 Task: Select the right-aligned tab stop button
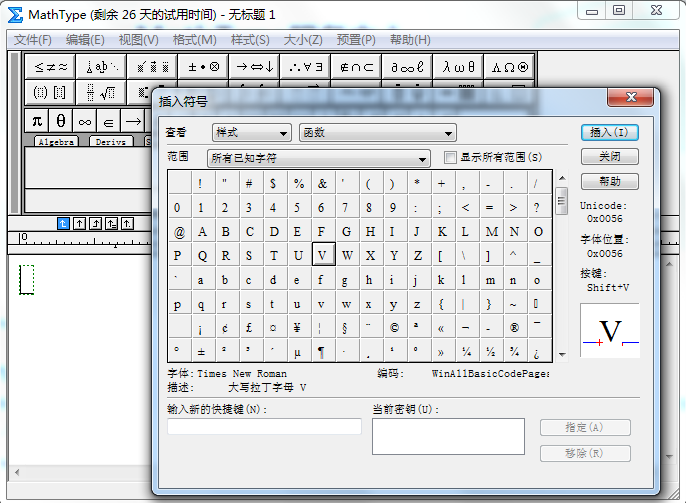coord(95,224)
